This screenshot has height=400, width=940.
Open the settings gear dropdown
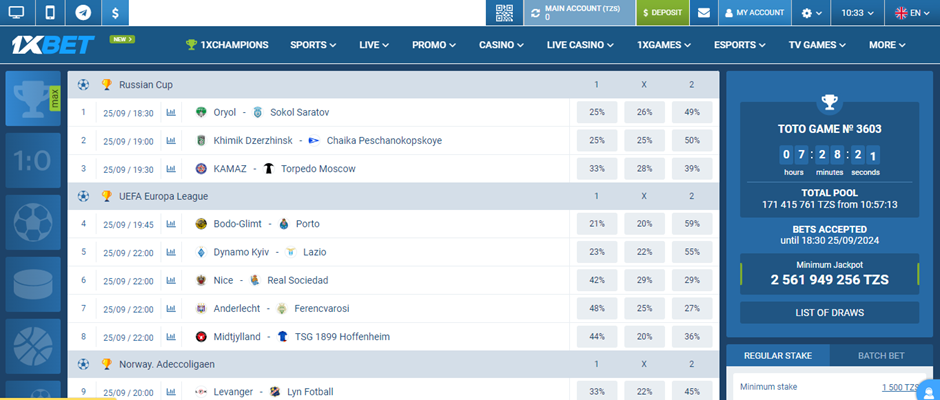[x=812, y=13]
